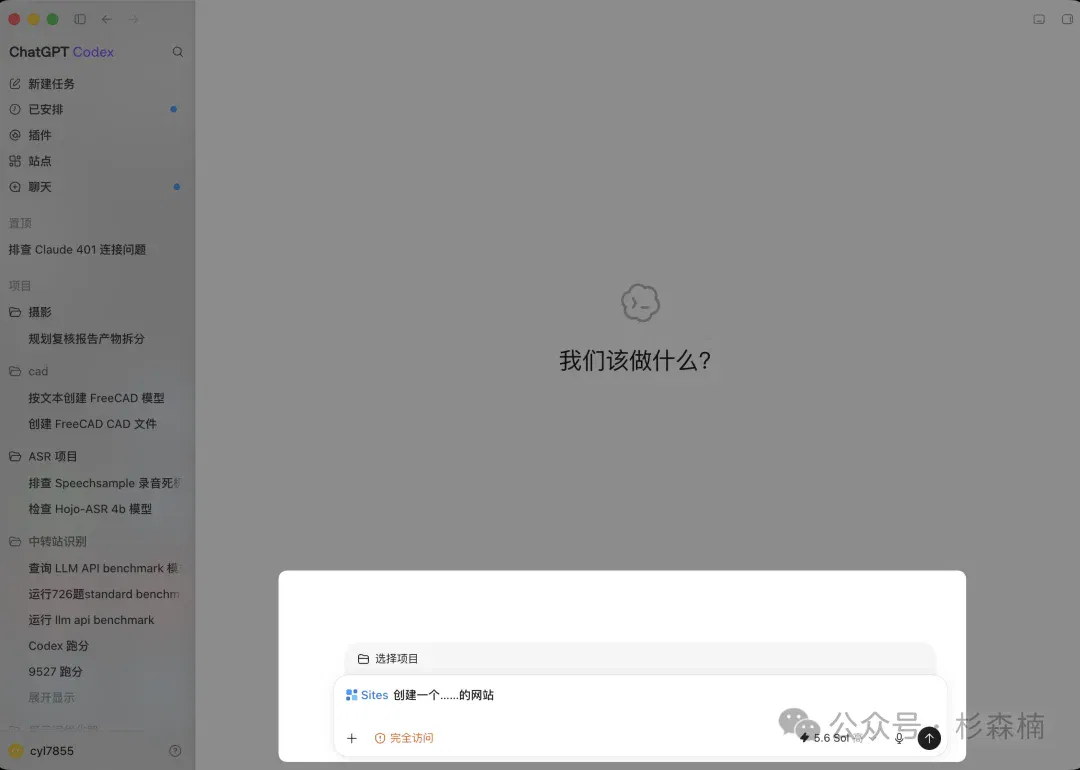Screen dimensions: 1080x770
Task: Start voice input with the microphone
Action: [899, 738]
